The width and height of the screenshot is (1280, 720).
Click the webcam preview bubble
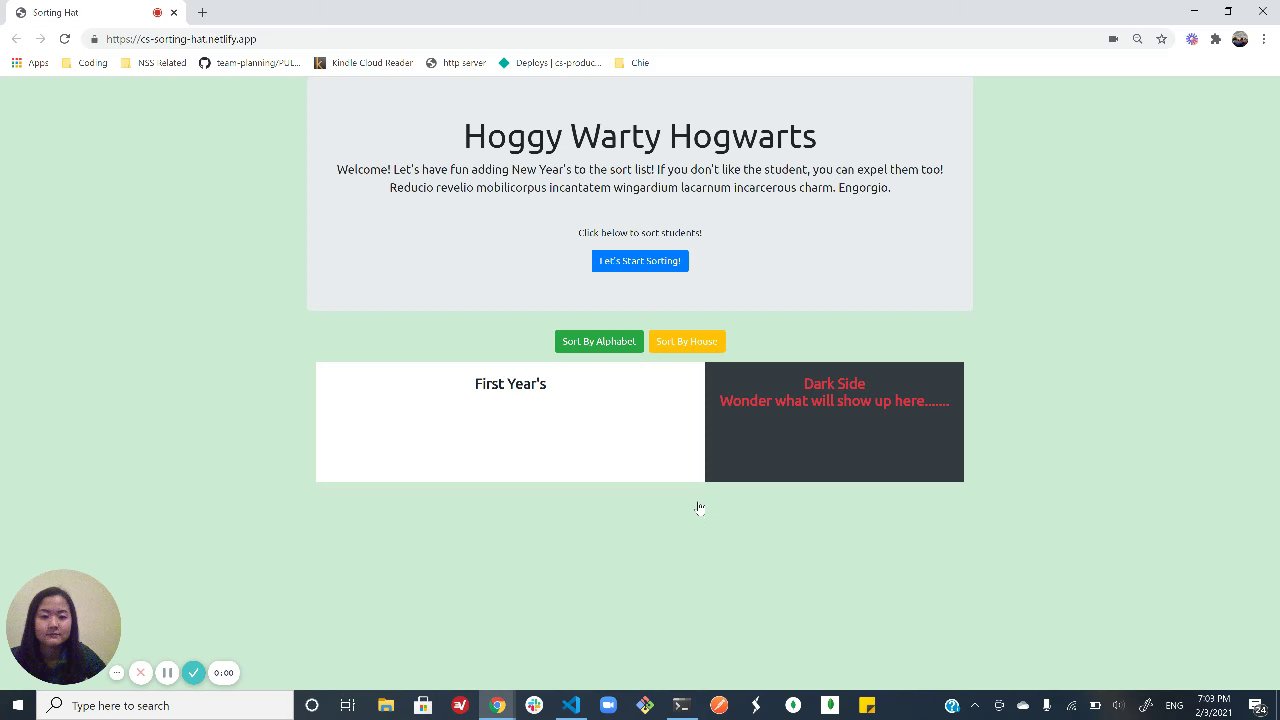click(63, 627)
